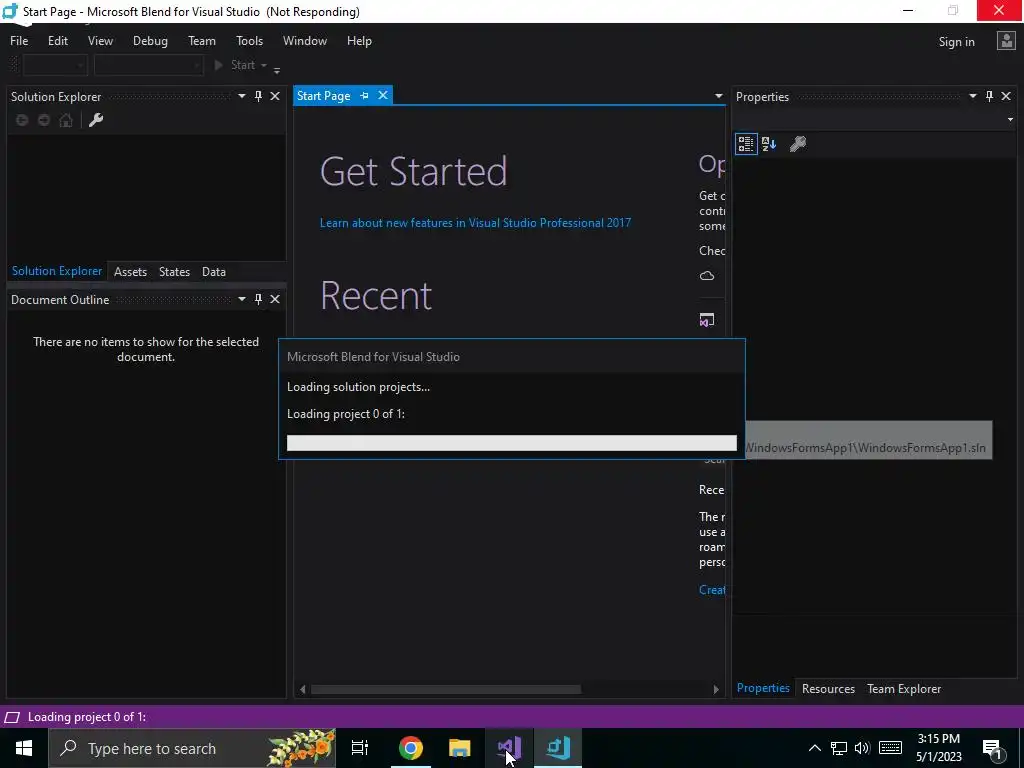
Task: Click the Sign in link
Action: point(957,42)
